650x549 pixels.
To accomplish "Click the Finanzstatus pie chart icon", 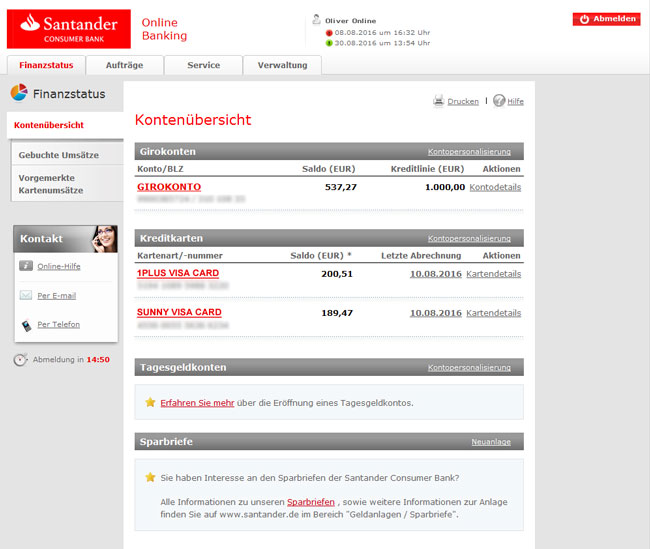I will [19, 92].
